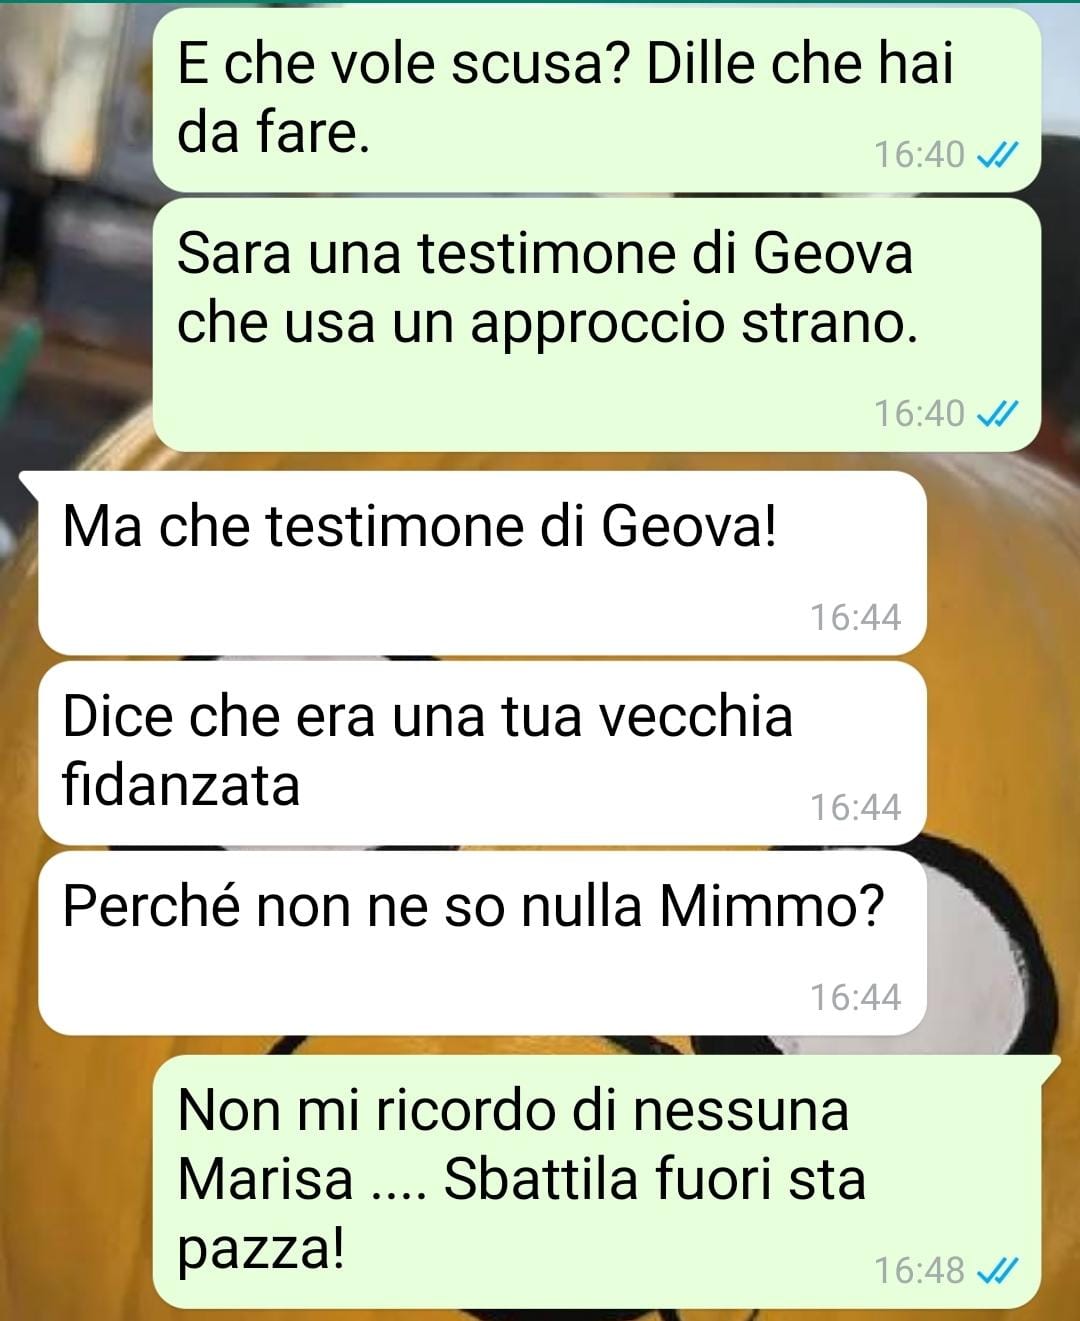Tap the 16:40 timestamp under 'approccio strano'
The image size is (1080, 1321).
(919, 413)
